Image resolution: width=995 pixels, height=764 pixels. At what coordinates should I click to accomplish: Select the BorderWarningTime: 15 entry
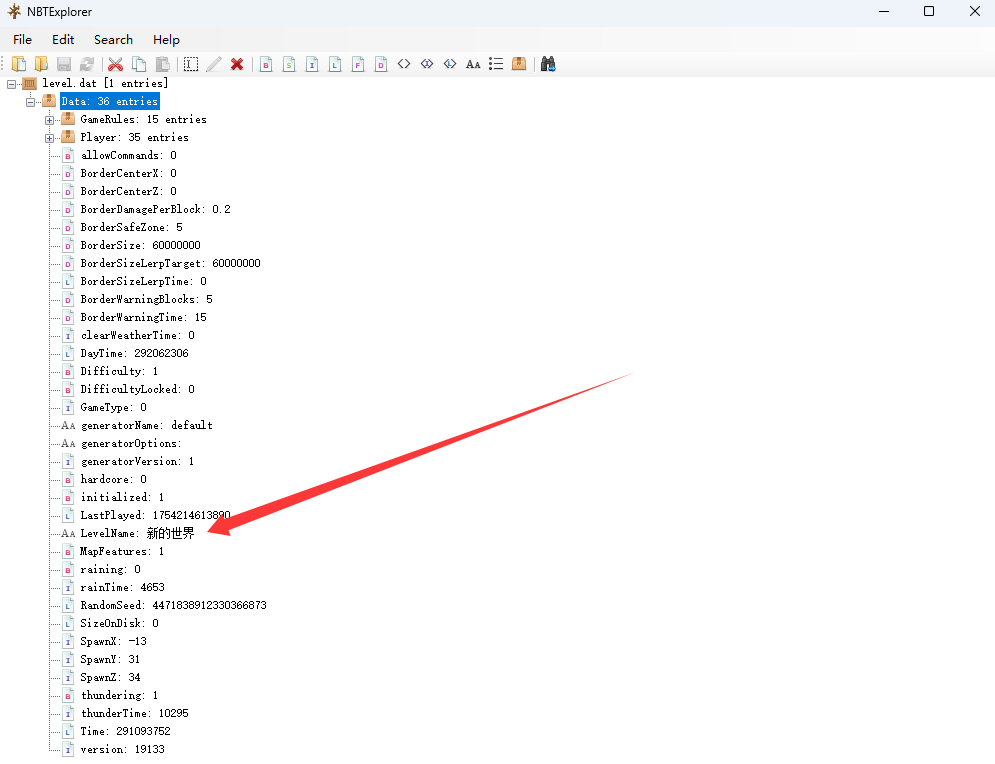tap(143, 317)
